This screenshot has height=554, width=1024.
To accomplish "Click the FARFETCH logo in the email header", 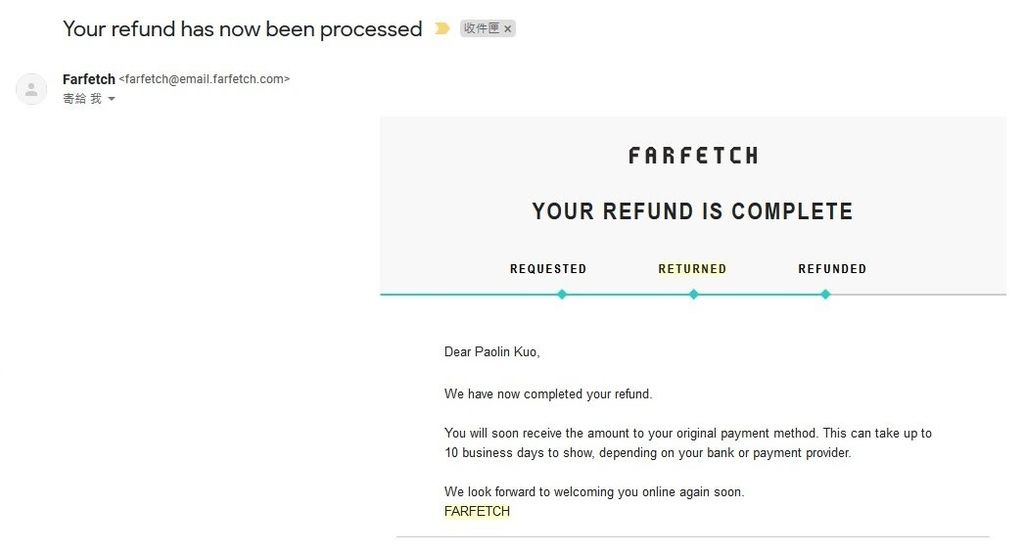I will coord(693,155).
